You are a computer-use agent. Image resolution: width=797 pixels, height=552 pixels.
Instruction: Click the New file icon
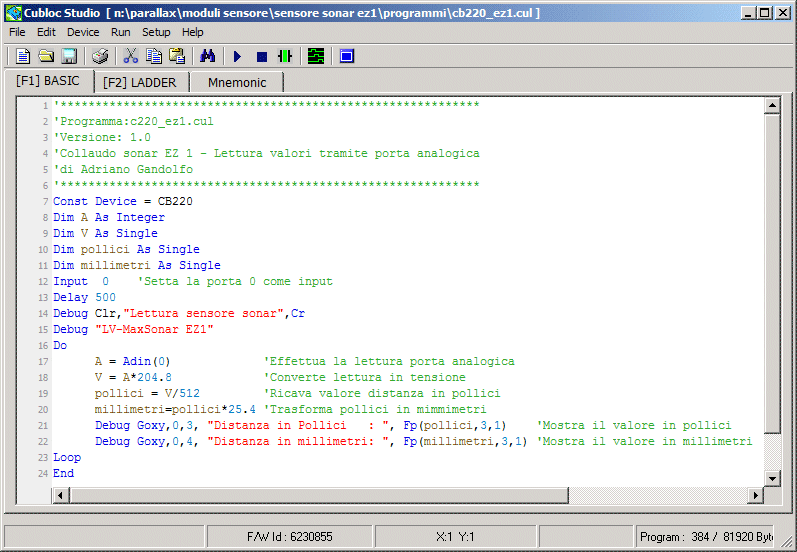click(x=22, y=56)
